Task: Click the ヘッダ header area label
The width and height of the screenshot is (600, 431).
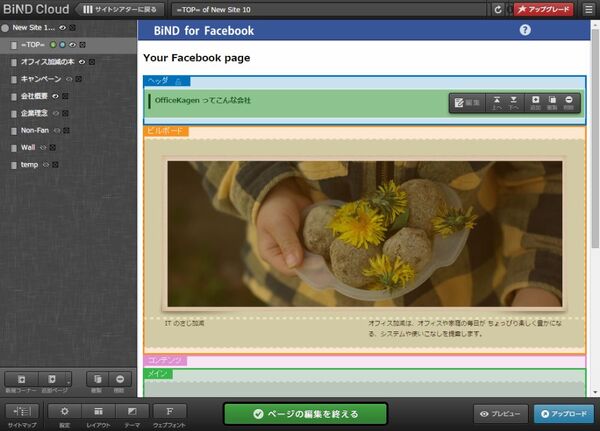Action: click(x=166, y=81)
